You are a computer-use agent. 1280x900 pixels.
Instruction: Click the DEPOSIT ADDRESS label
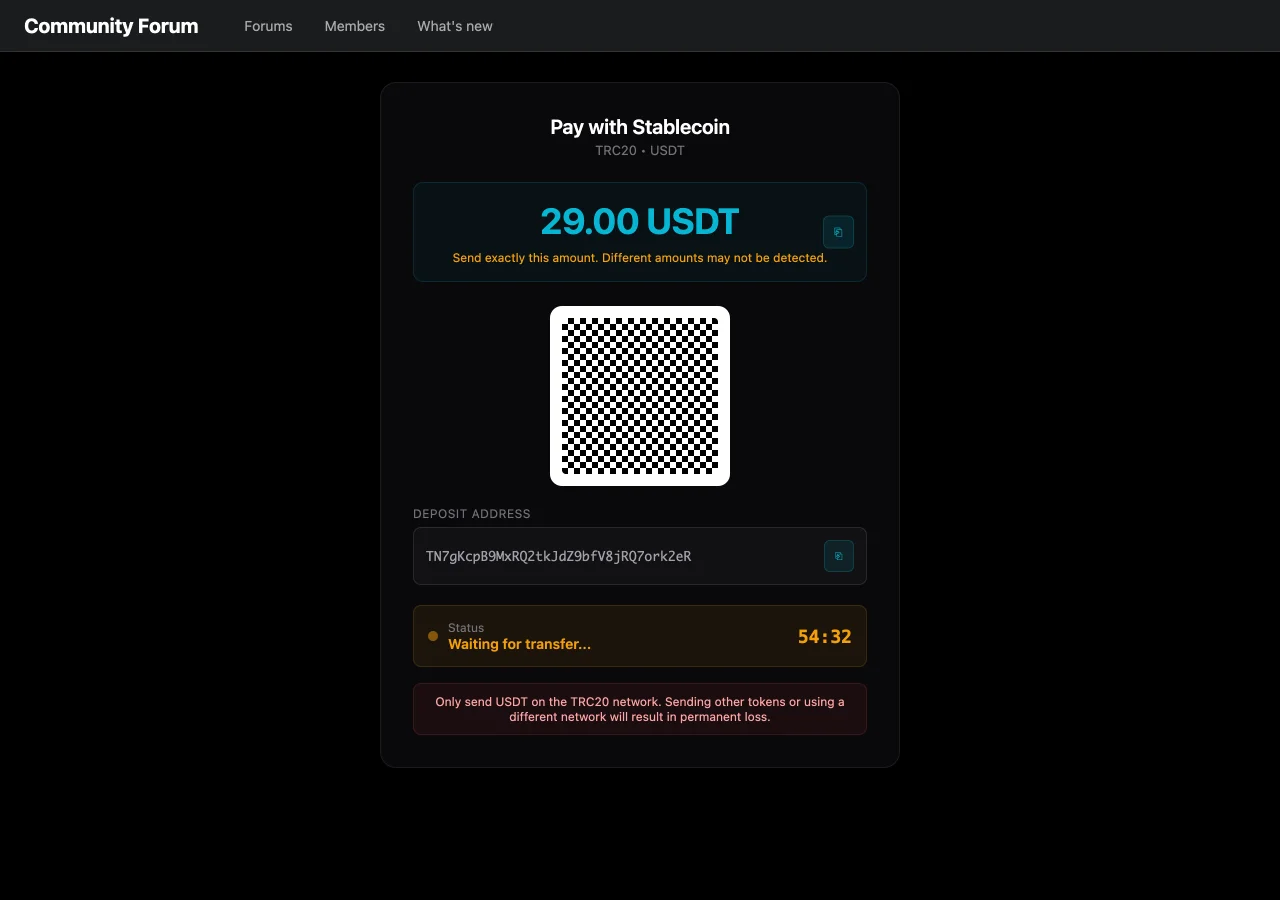472,514
